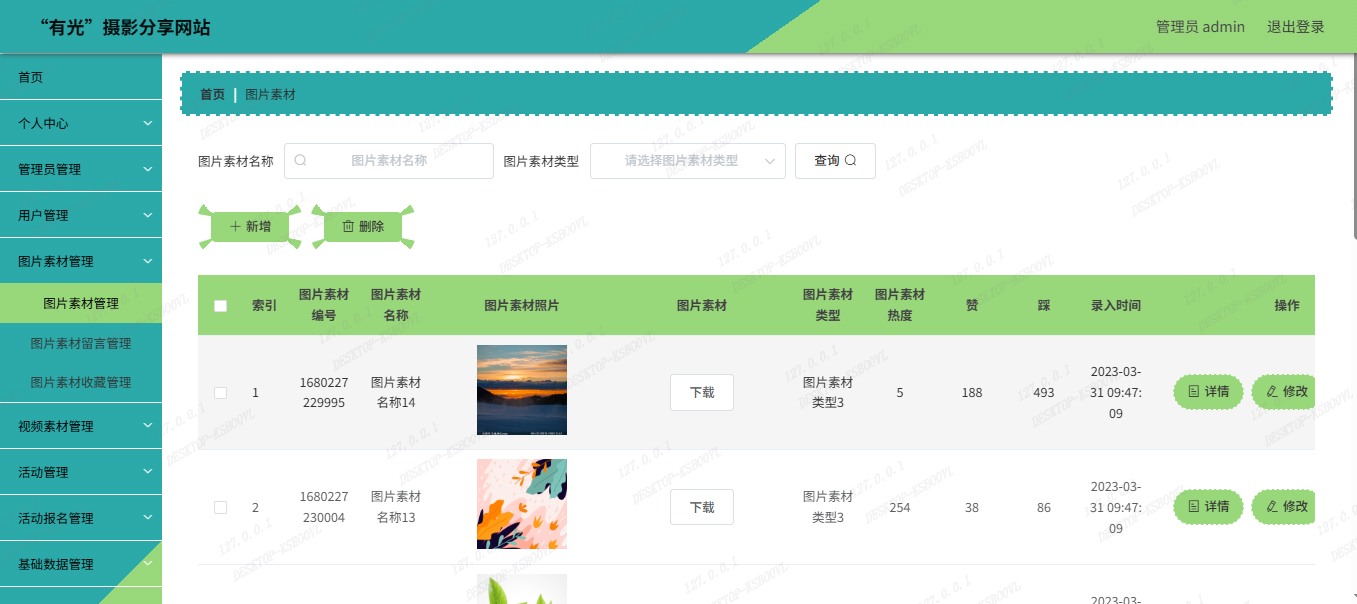Open 图片素材留言管理 in the sidebar
This screenshot has height=604, width=1357.
(81, 343)
